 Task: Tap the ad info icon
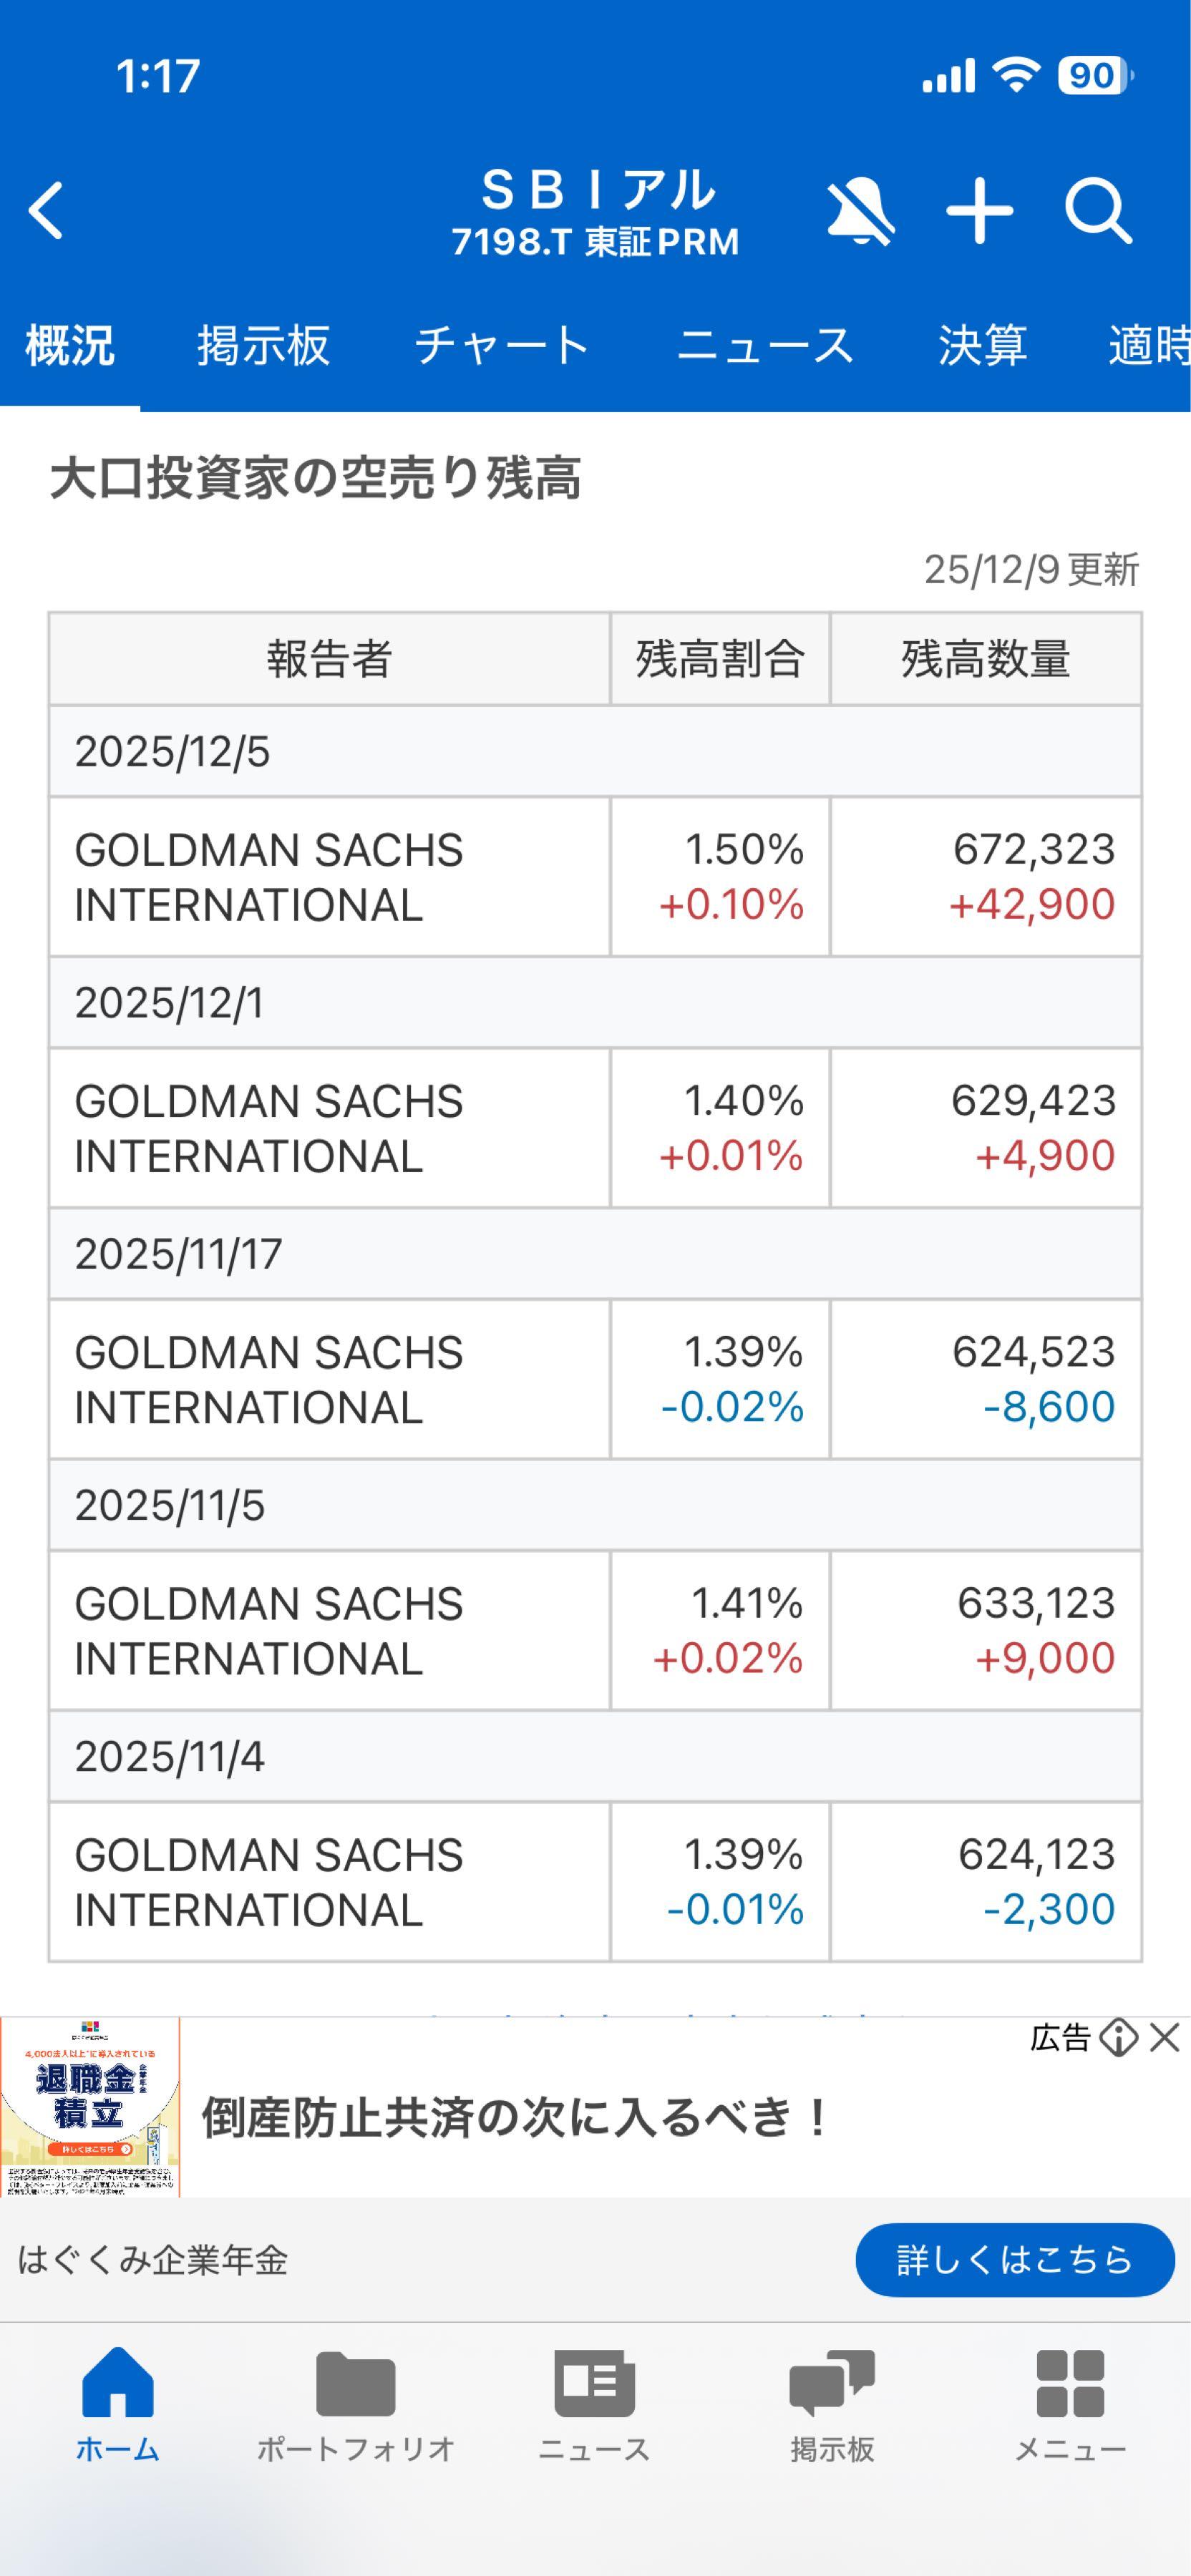1118,2038
